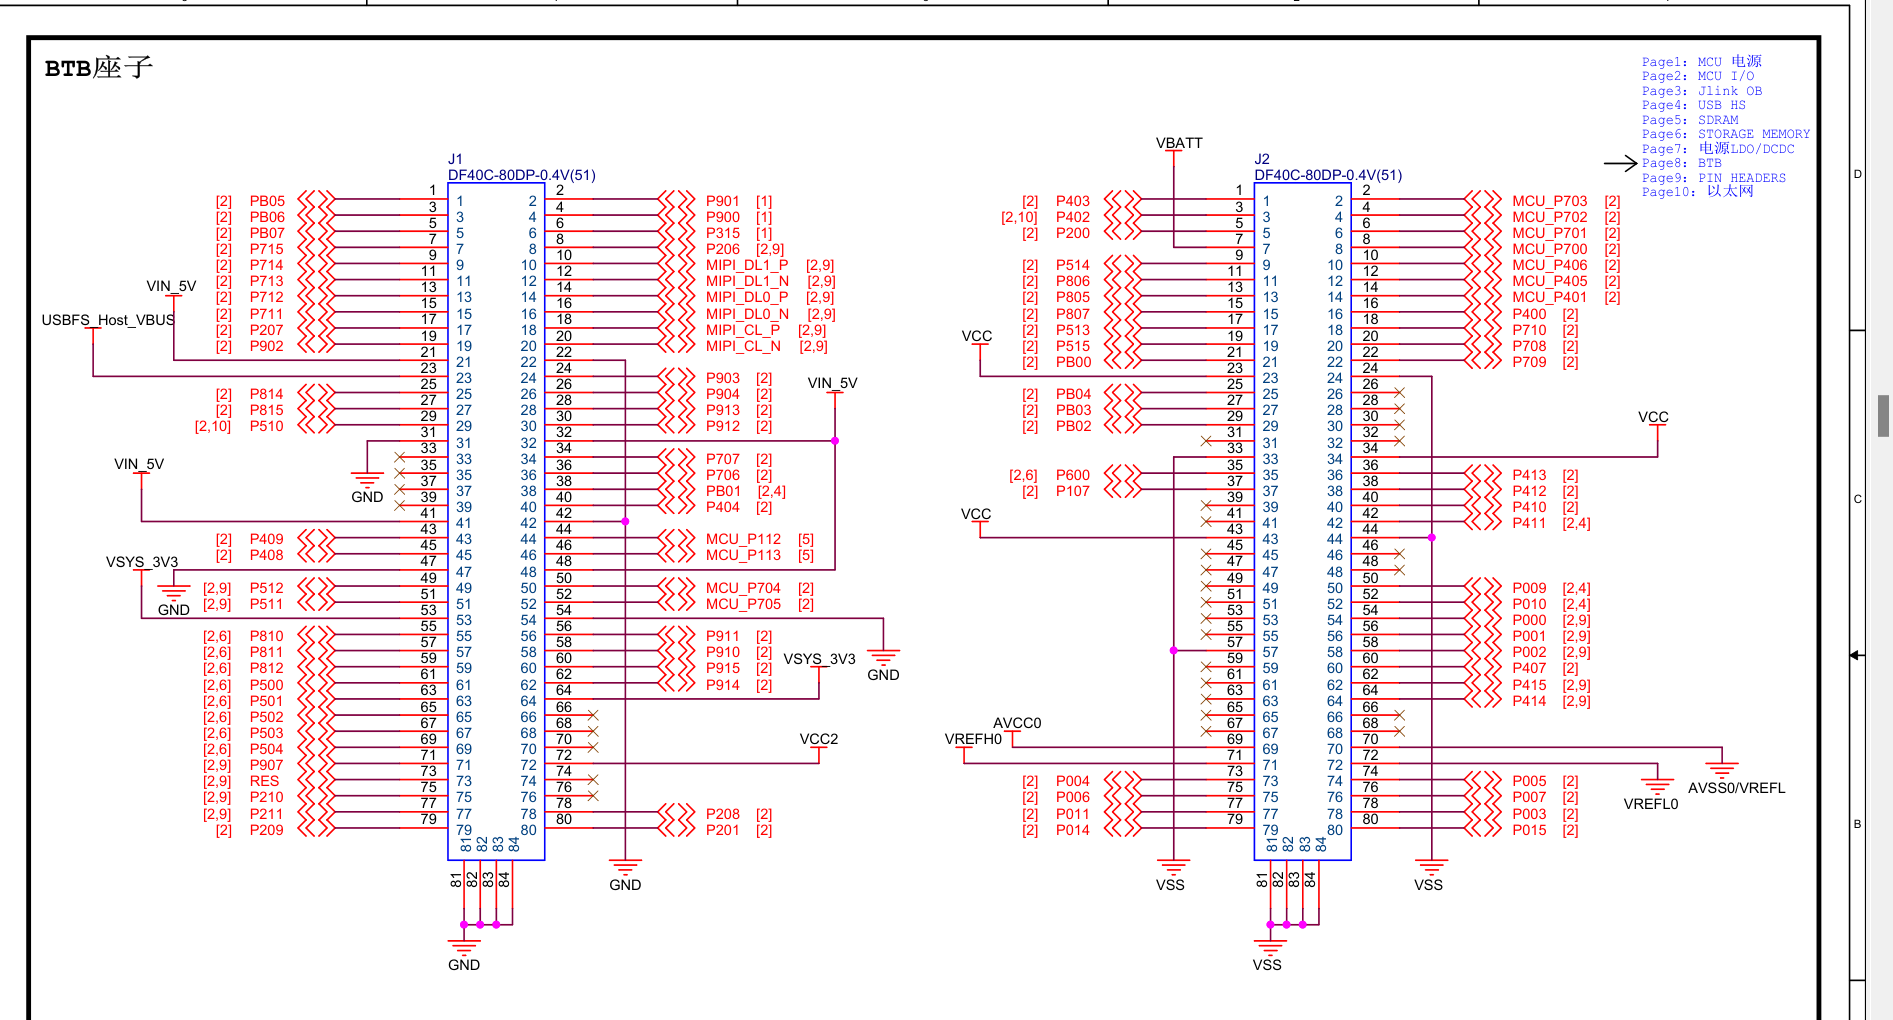Select the MCU_P703 port label

(x=1550, y=201)
